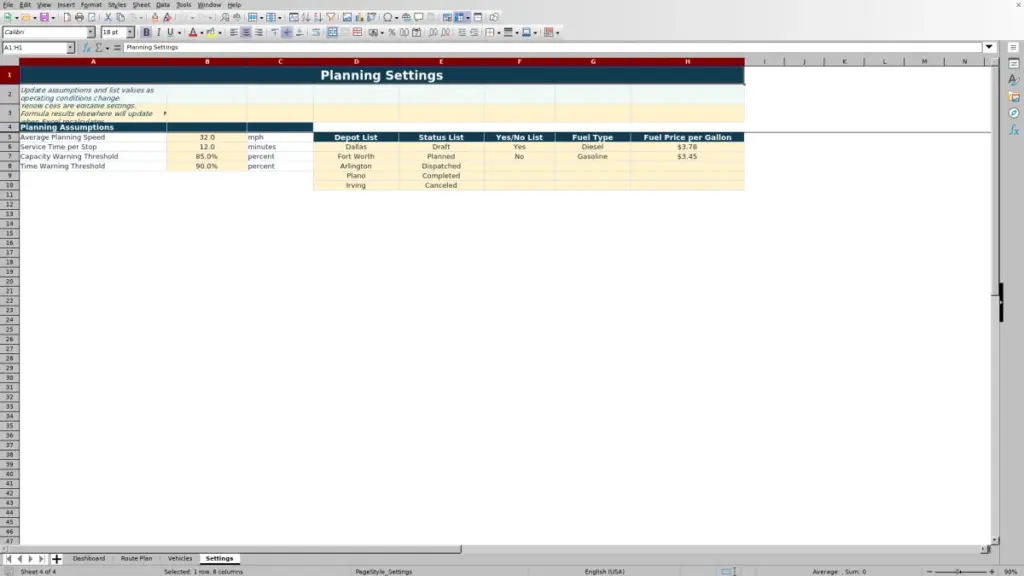Click the Cut scissors icon

click(108, 17)
